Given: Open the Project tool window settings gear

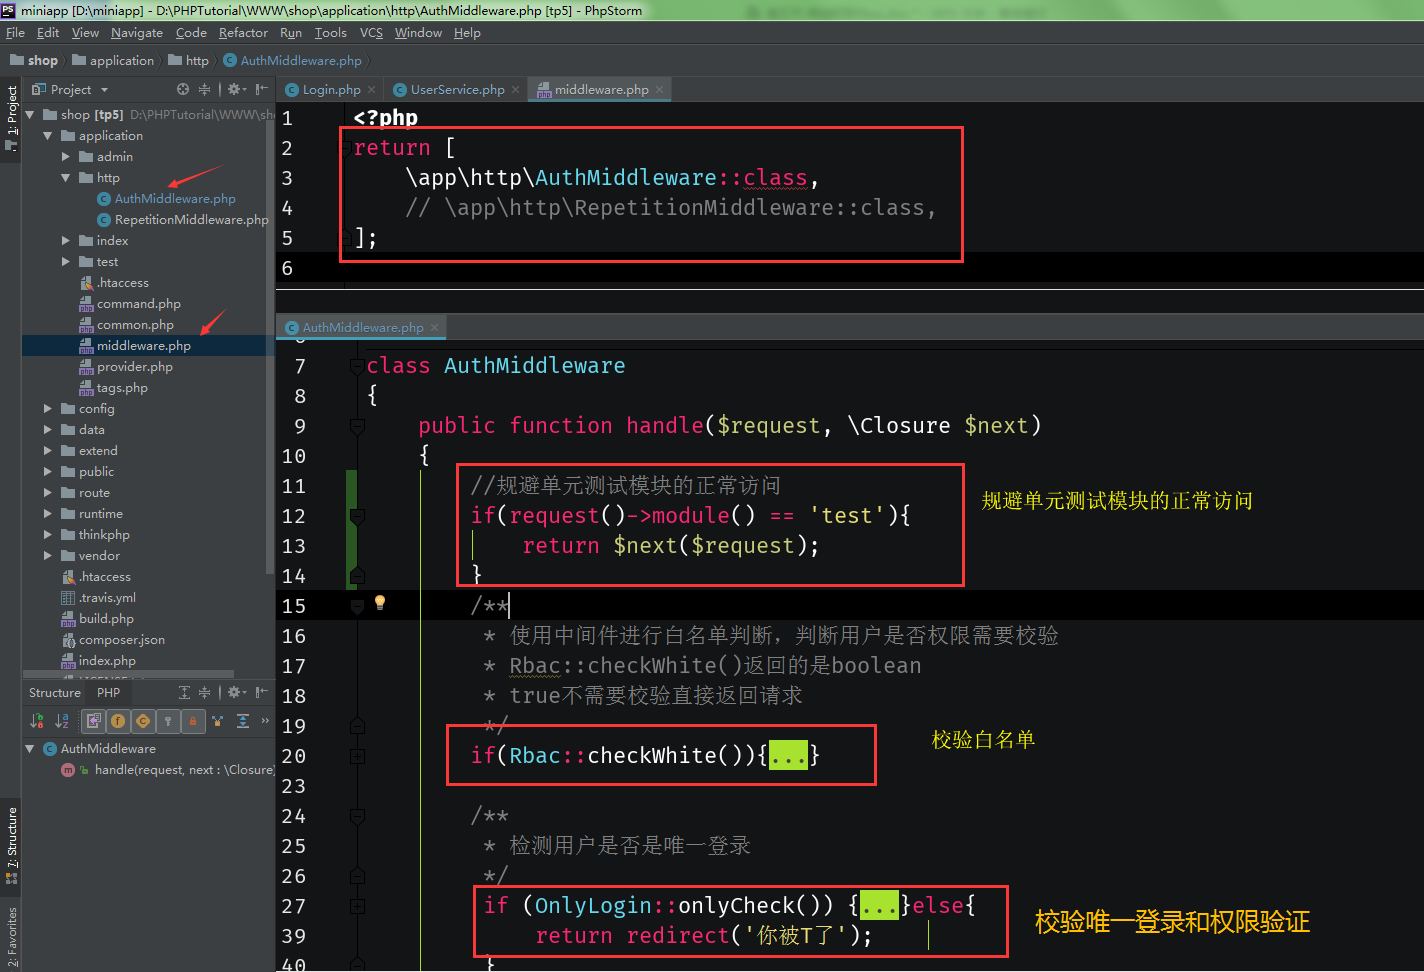Looking at the screenshot, I should [x=232, y=89].
